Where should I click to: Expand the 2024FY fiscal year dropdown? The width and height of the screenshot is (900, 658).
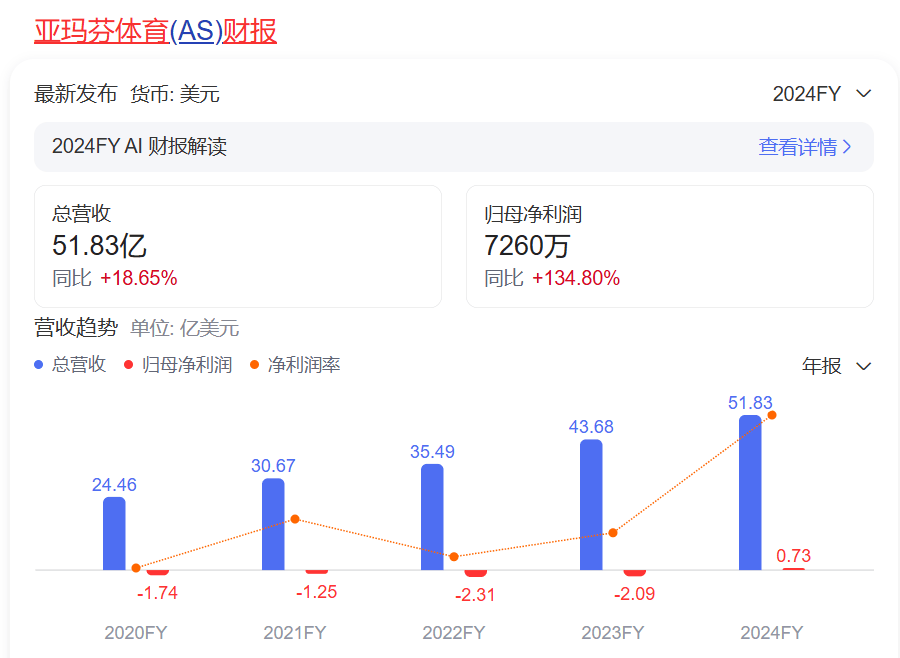click(x=822, y=94)
